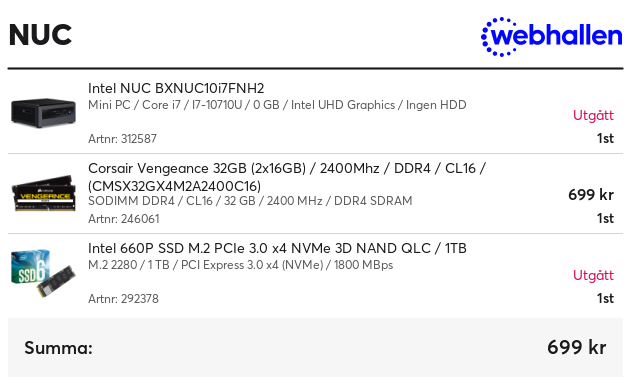
Task: Click the Utgått status on Intel SSD
Action: (593, 275)
